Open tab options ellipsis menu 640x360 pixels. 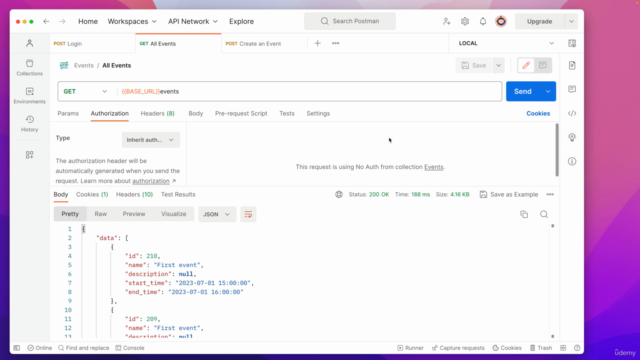pyautogui.click(x=336, y=43)
